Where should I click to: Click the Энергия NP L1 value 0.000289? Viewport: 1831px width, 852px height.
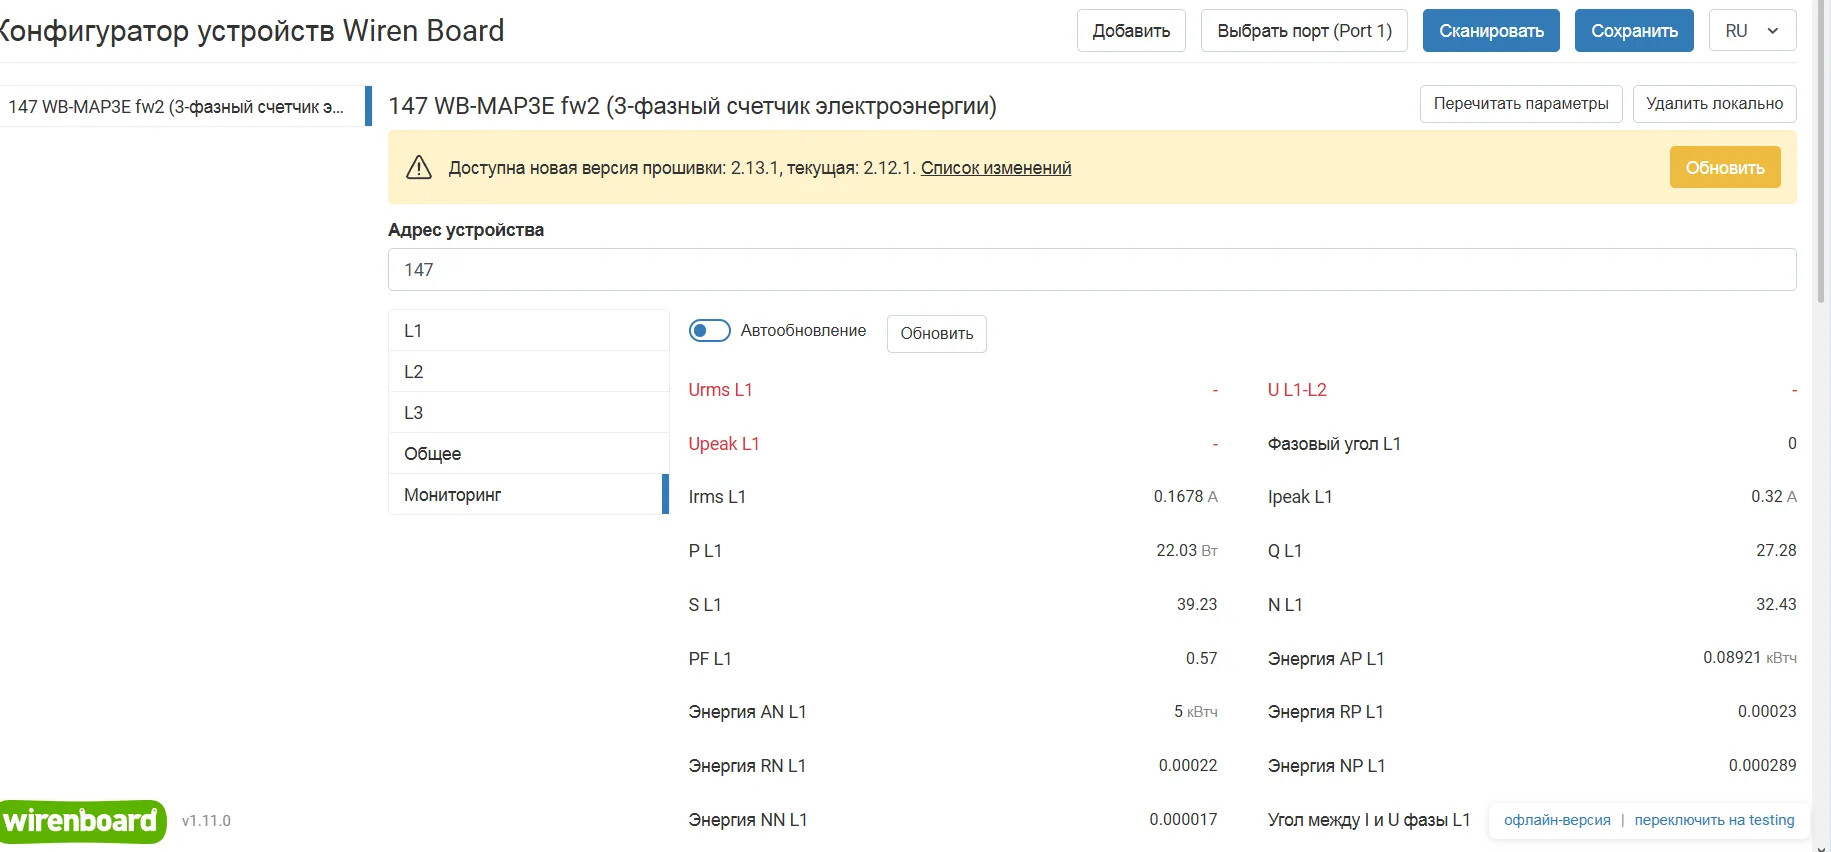[1762, 766]
